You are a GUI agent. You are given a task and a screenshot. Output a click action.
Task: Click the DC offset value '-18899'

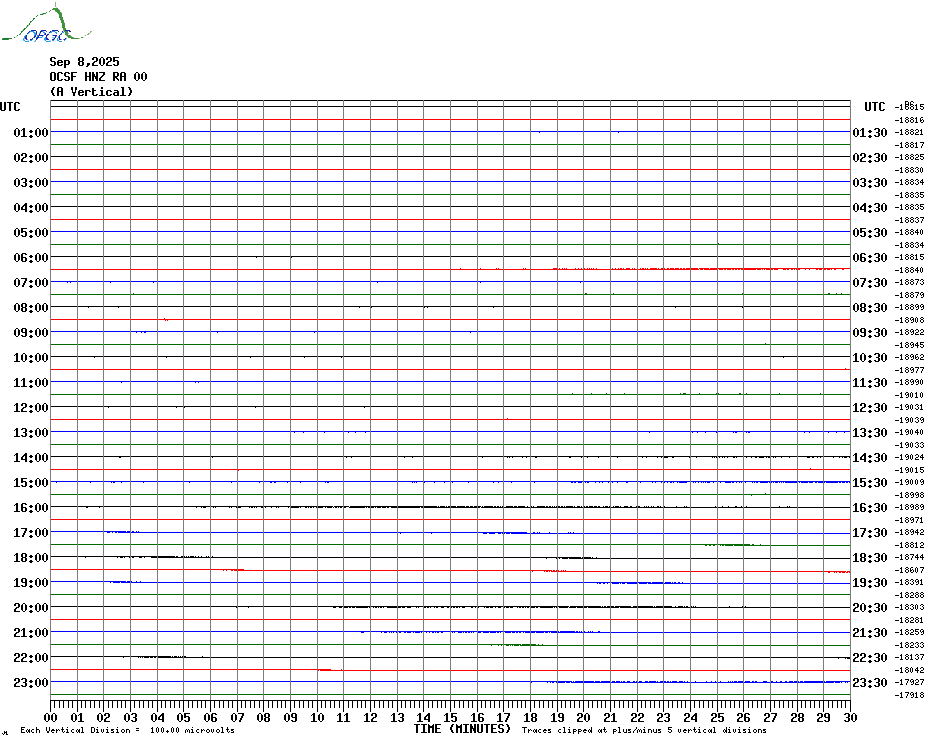pos(909,307)
